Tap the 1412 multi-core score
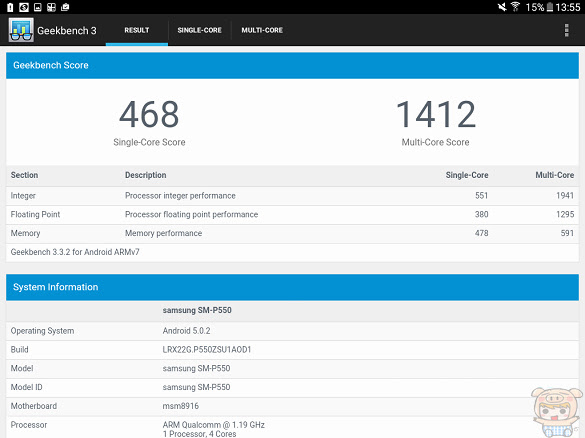 [x=436, y=114]
